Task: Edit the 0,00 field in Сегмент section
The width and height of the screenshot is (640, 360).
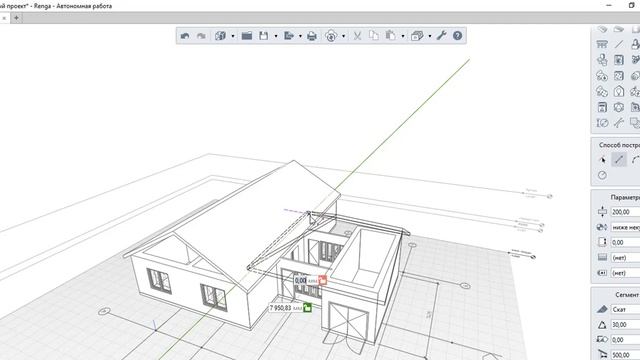Action: 625,340
